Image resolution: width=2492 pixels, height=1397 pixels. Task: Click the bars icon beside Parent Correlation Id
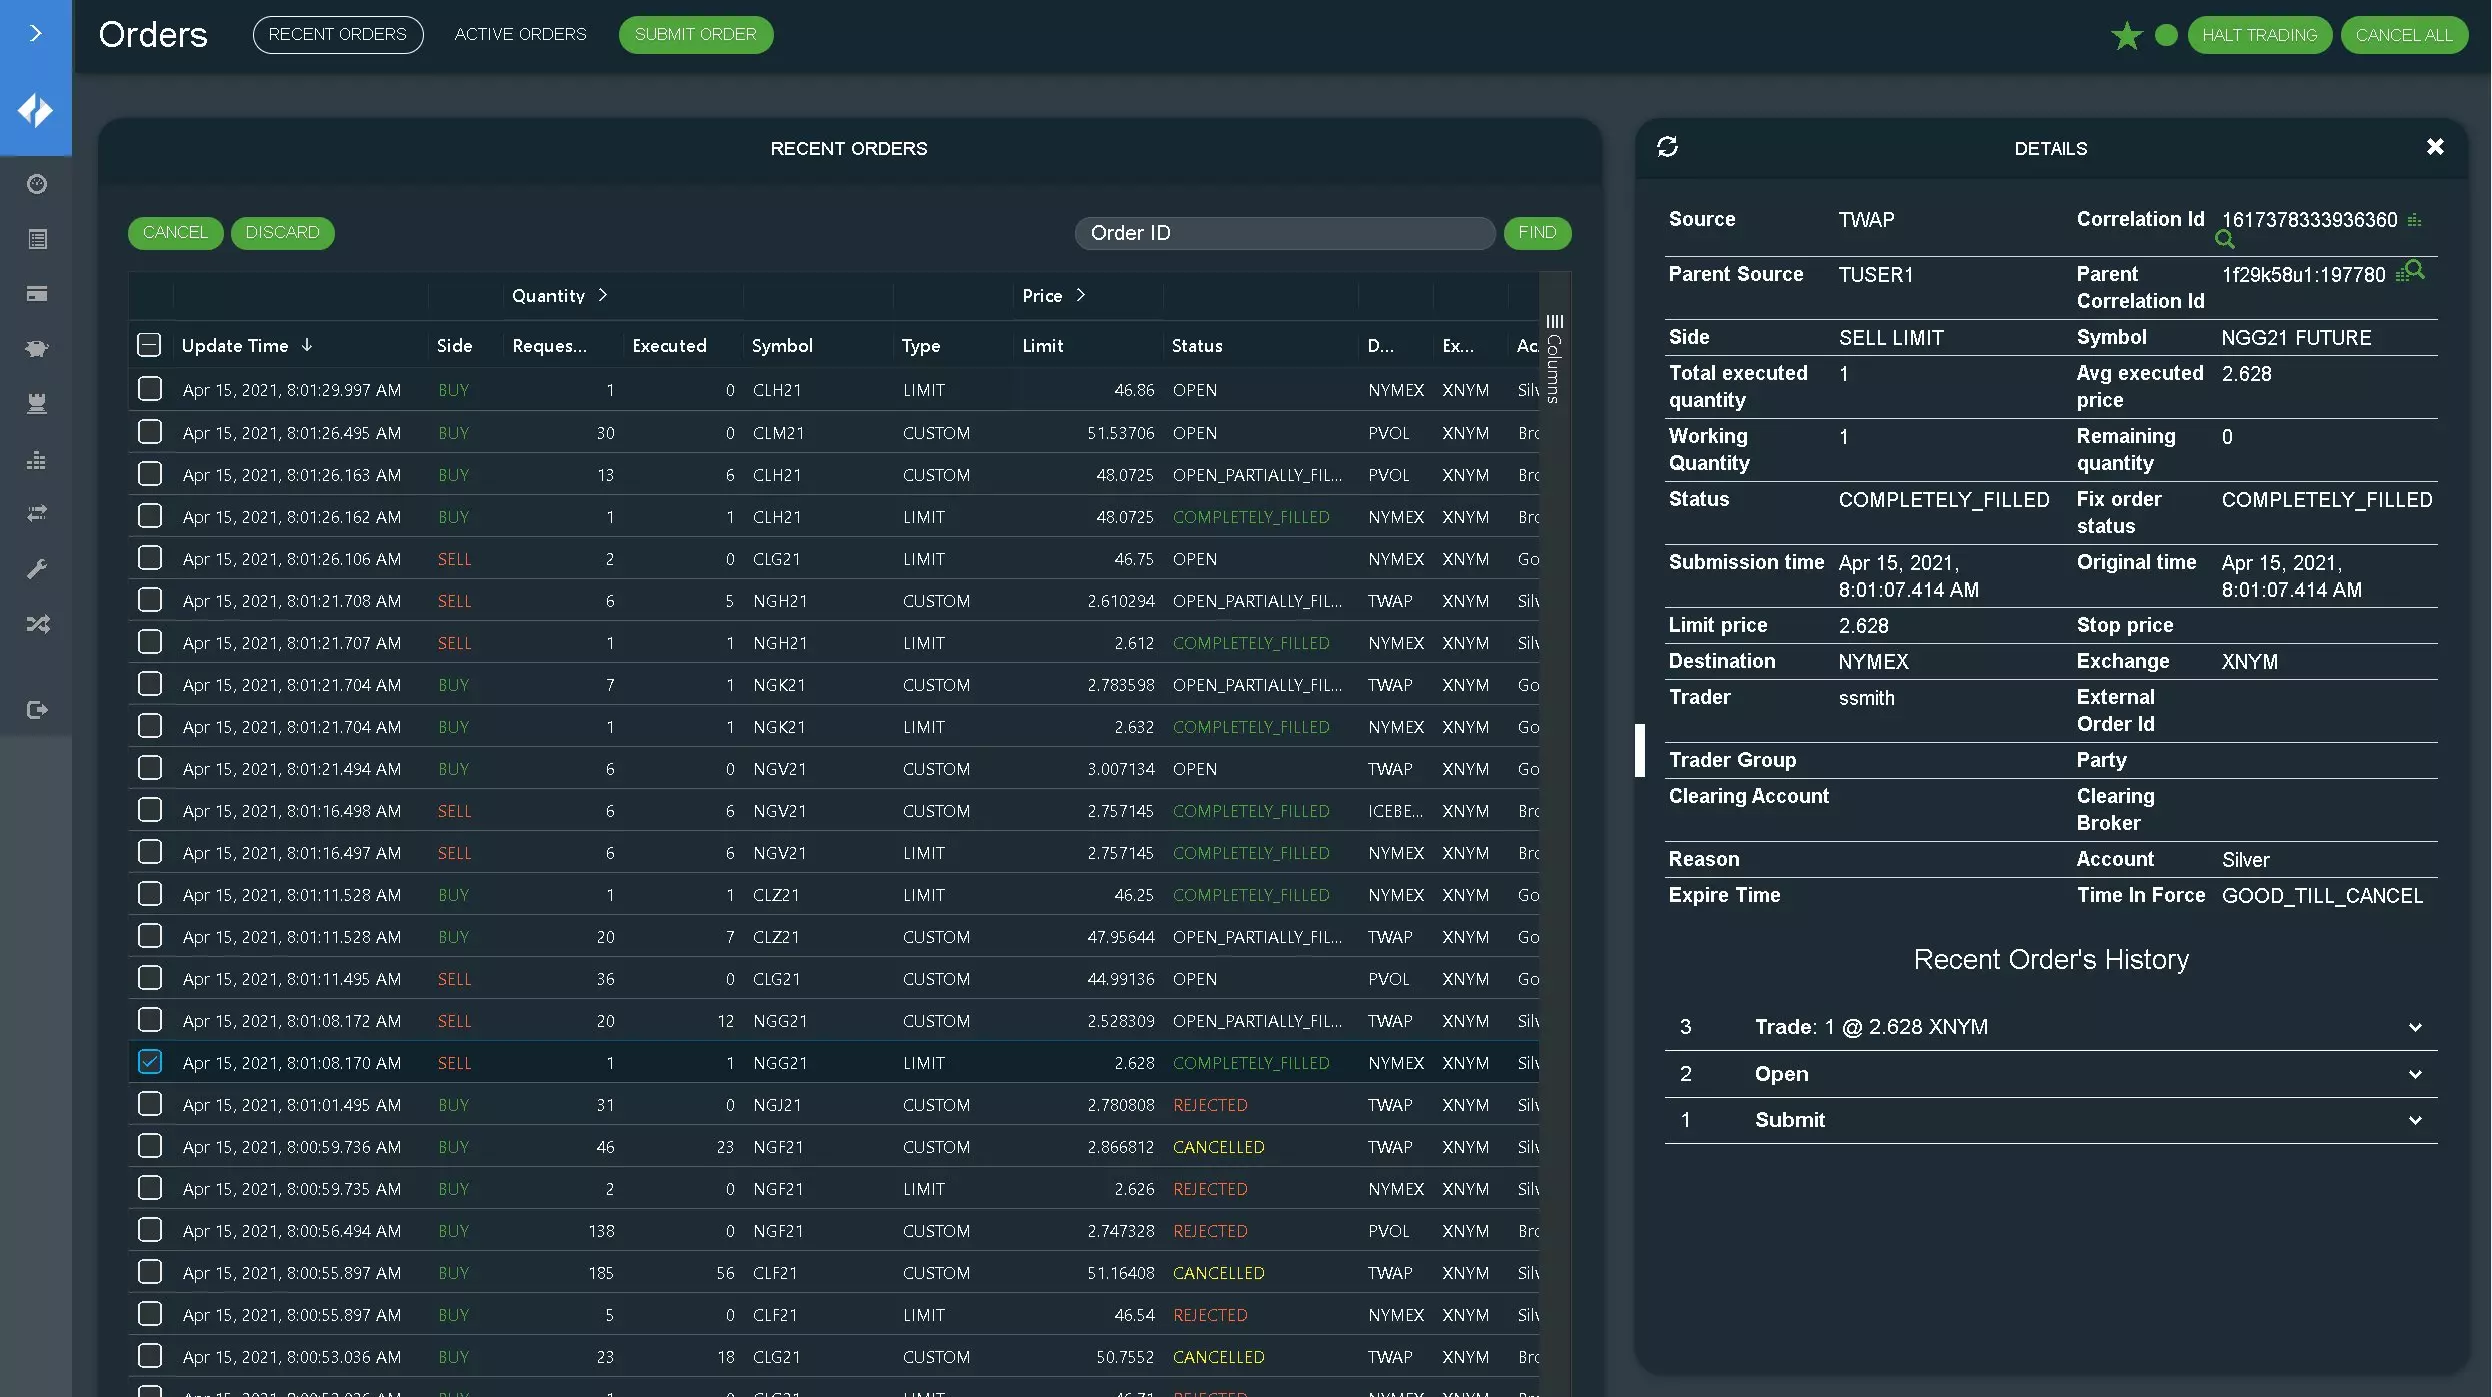pos(2401,275)
